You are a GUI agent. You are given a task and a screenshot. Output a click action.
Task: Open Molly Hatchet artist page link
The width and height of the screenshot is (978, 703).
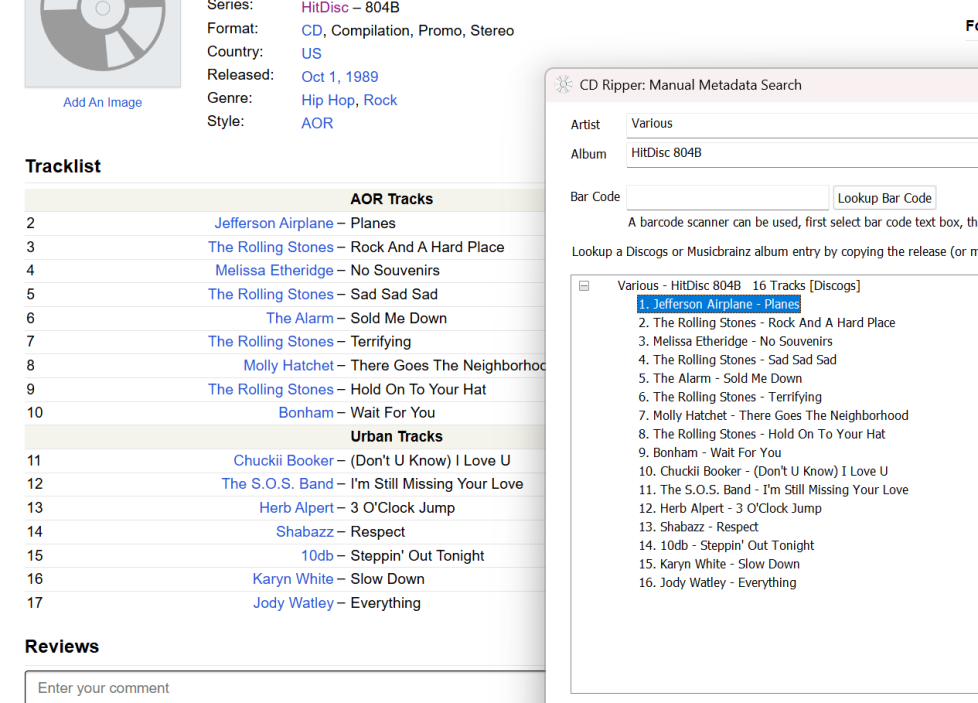(x=288, y=365)
